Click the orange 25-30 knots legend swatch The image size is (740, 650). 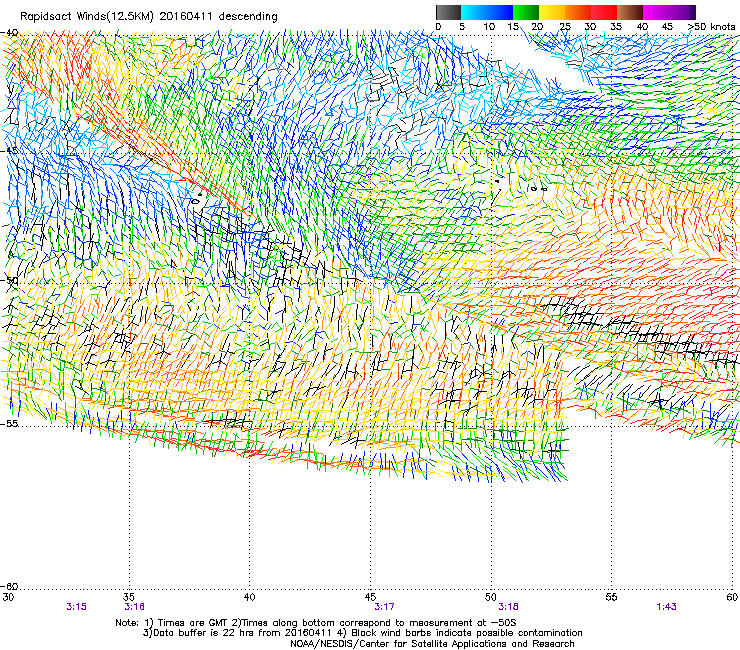(x=578, y=12)
